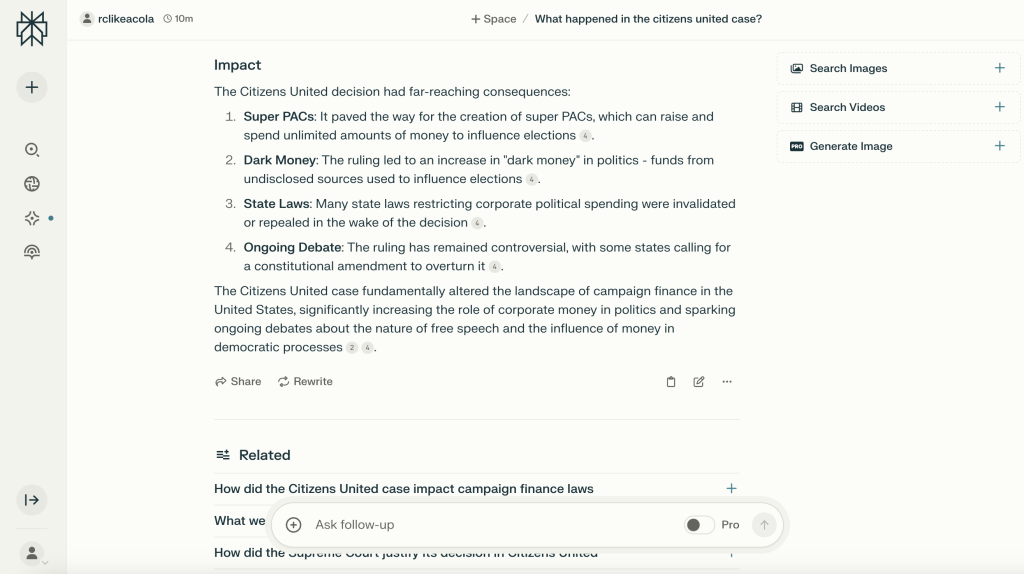Expand the Generate Image option
Image resolution: width=1024 pixels, height=574 pixels.
coord(898,146)
